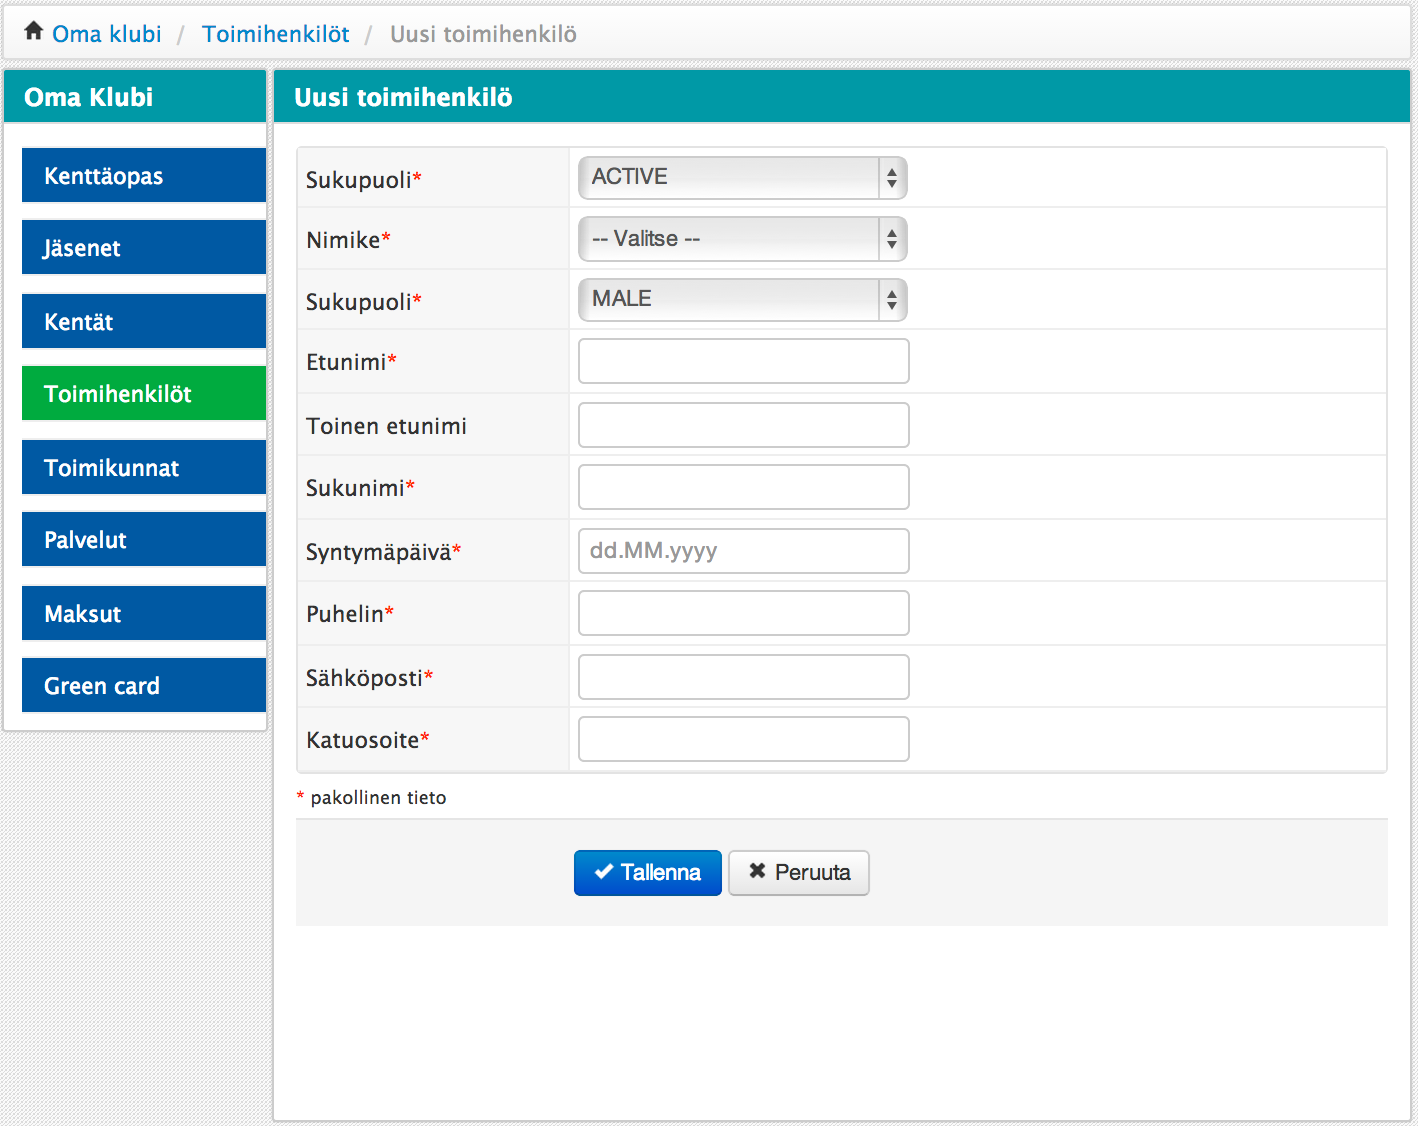
Task: Focus the Katuosoite input field
Action: (744, 739)
